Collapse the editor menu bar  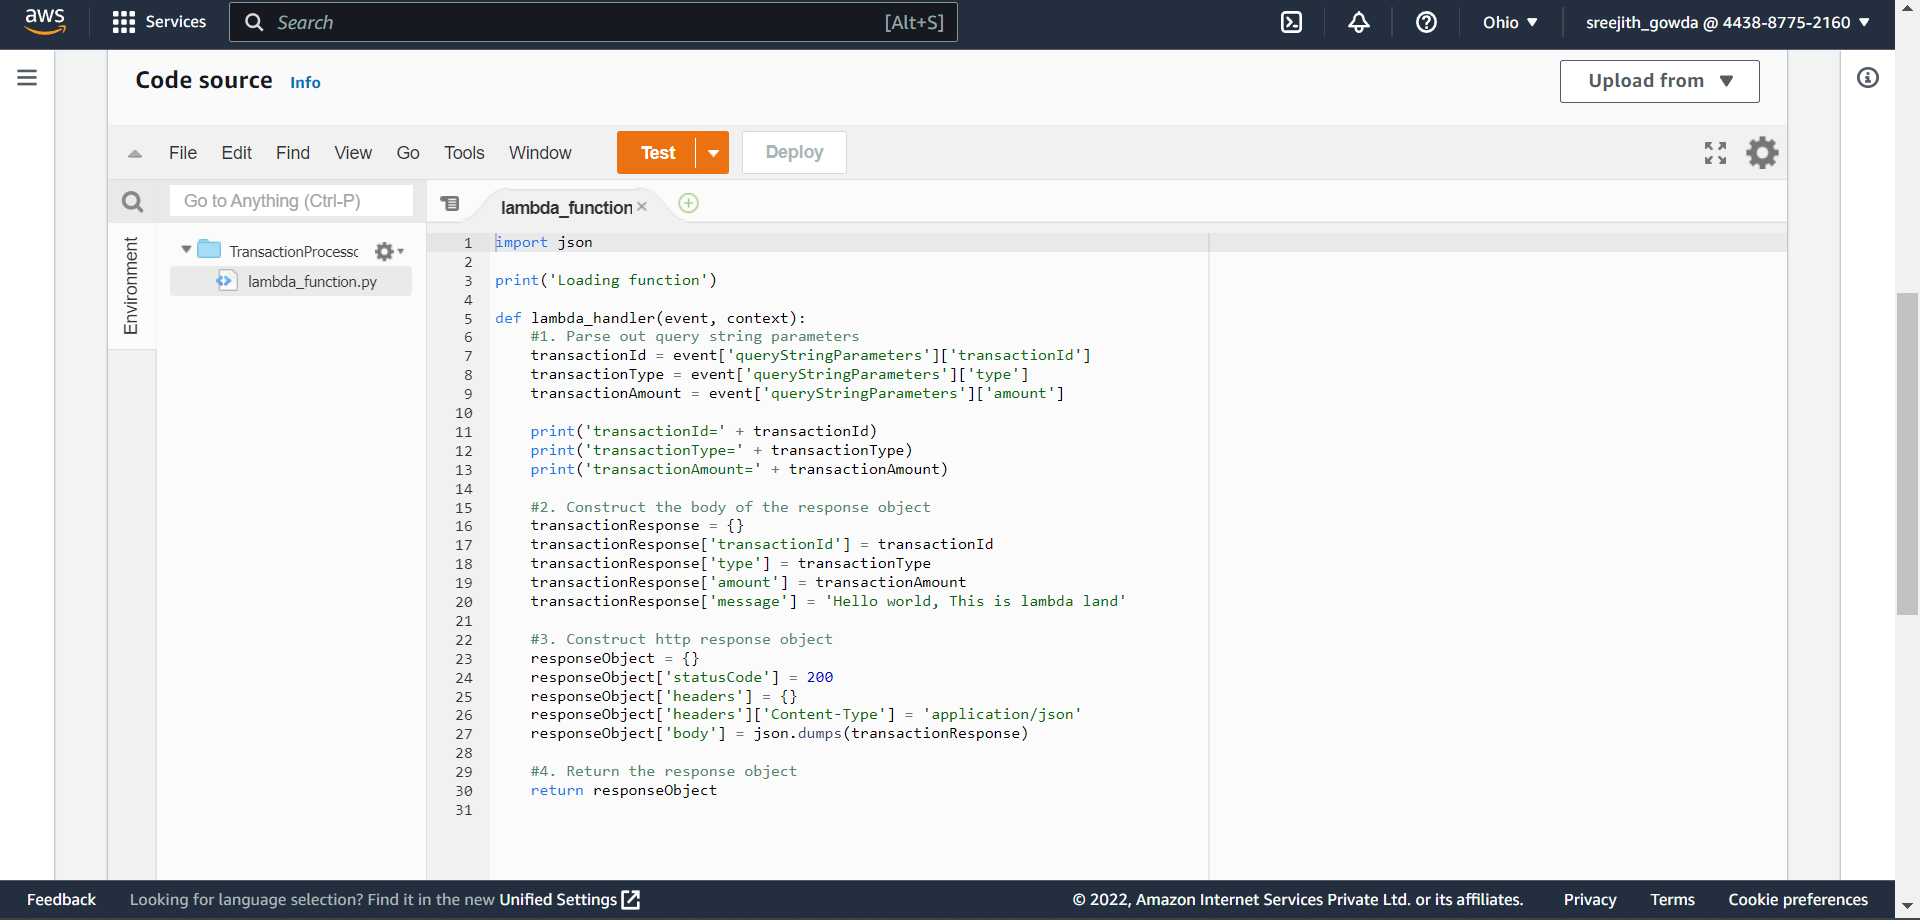(133, 153)
